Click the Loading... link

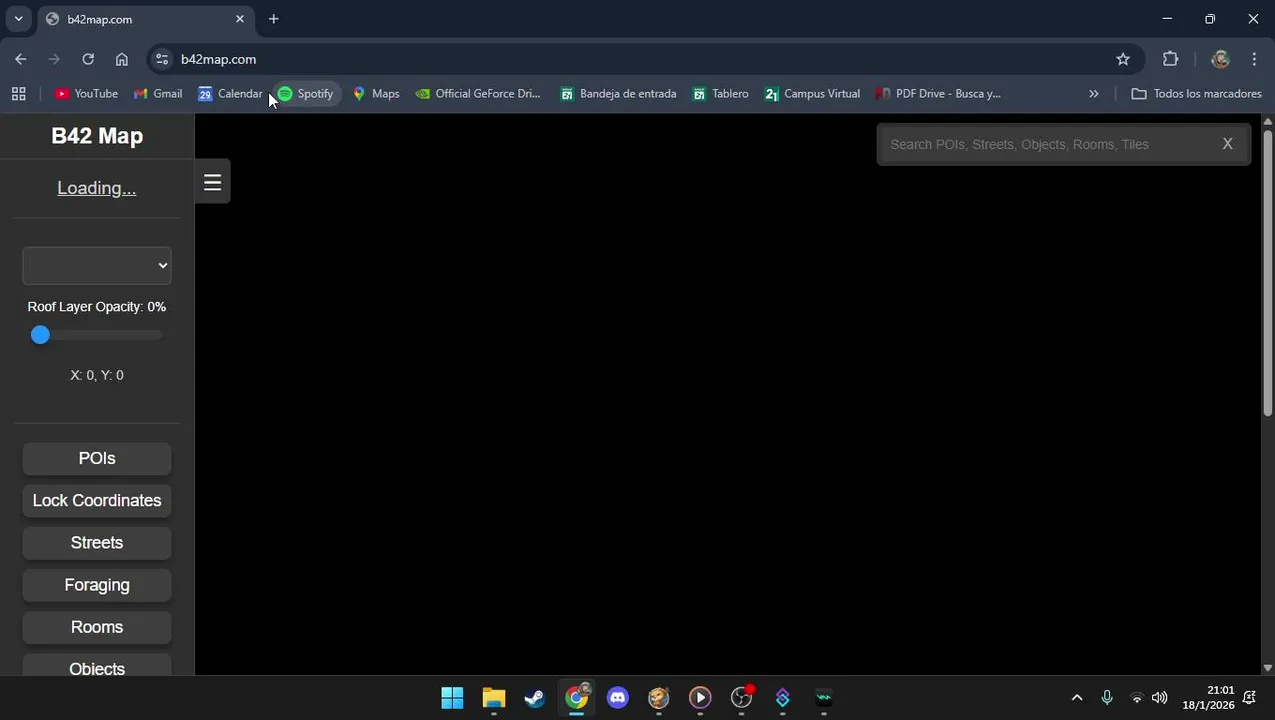coord(97,188)
